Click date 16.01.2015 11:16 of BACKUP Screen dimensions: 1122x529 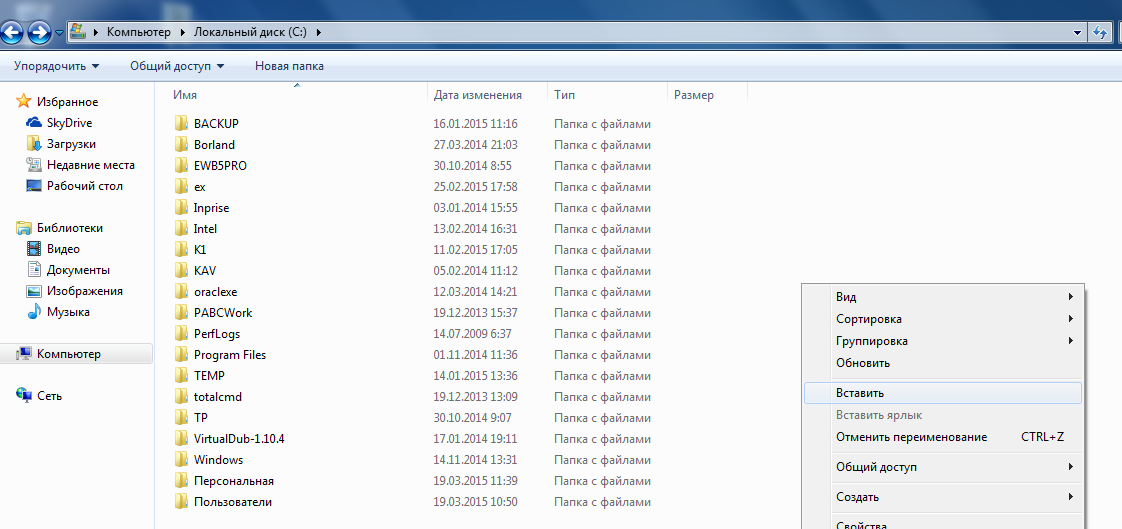[x=475, y=124]
